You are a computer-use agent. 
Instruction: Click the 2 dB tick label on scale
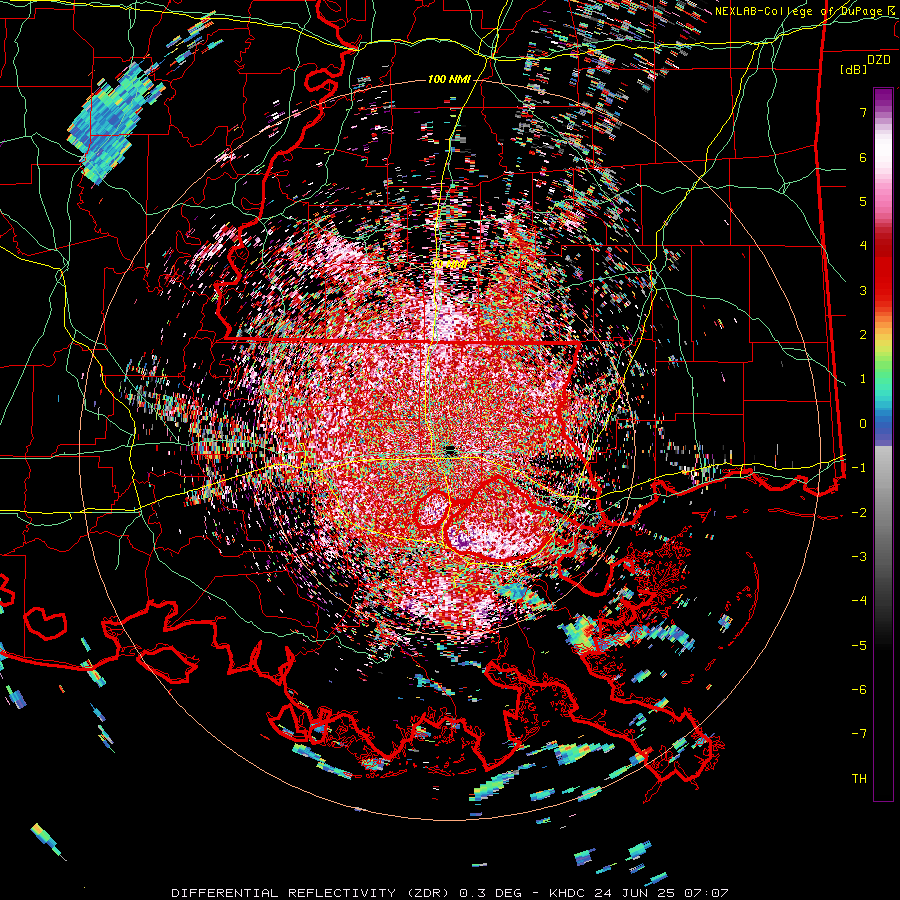863,335
